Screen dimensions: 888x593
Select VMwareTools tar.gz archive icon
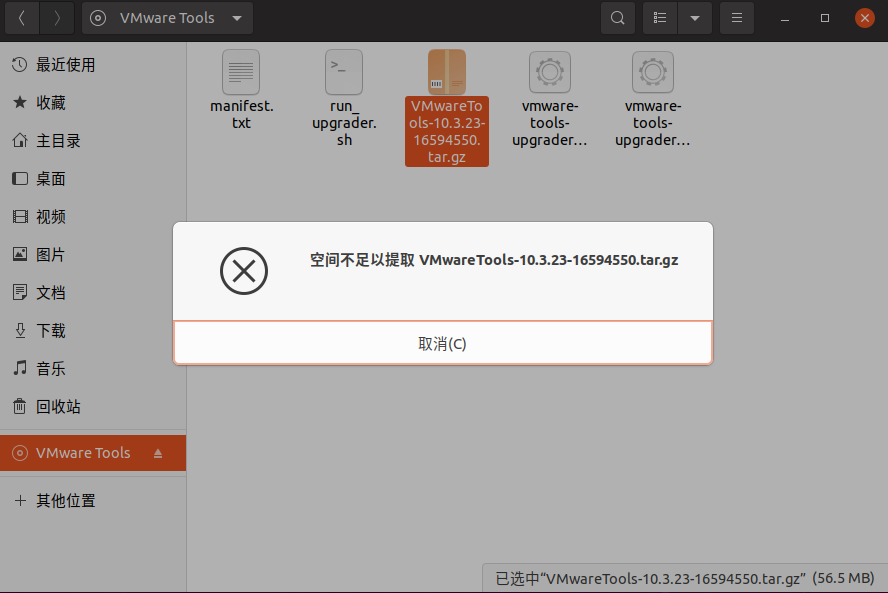tap(447, 72)
